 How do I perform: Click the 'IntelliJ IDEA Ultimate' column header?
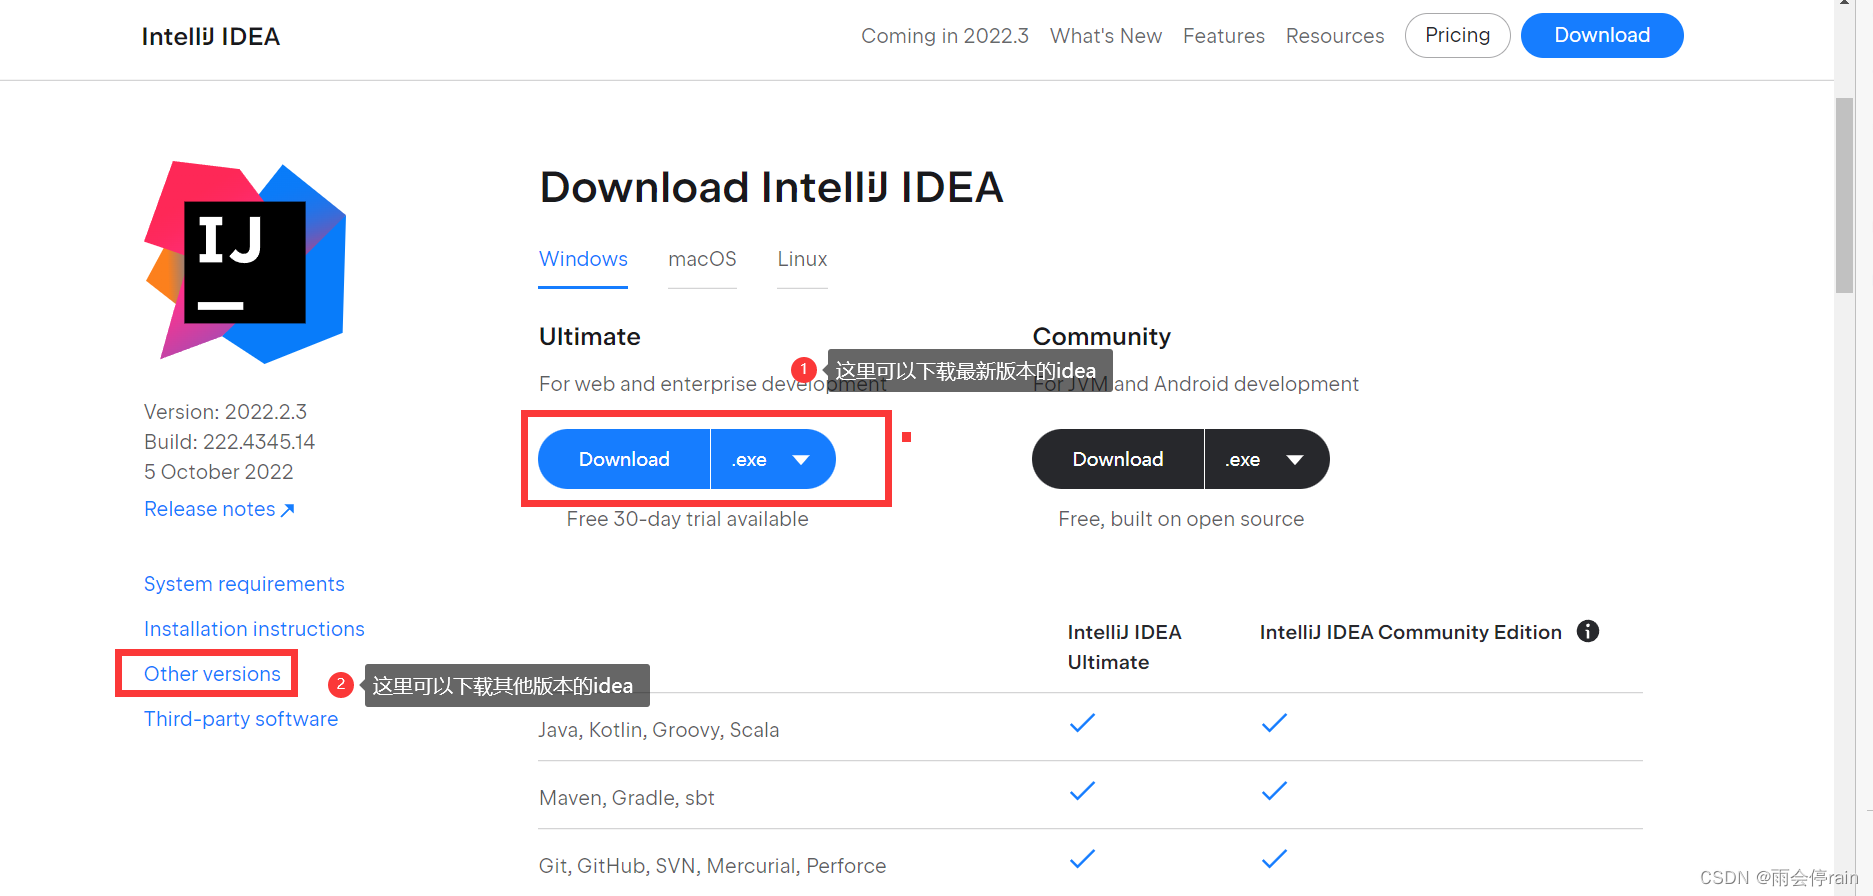tap(1125, 647)
